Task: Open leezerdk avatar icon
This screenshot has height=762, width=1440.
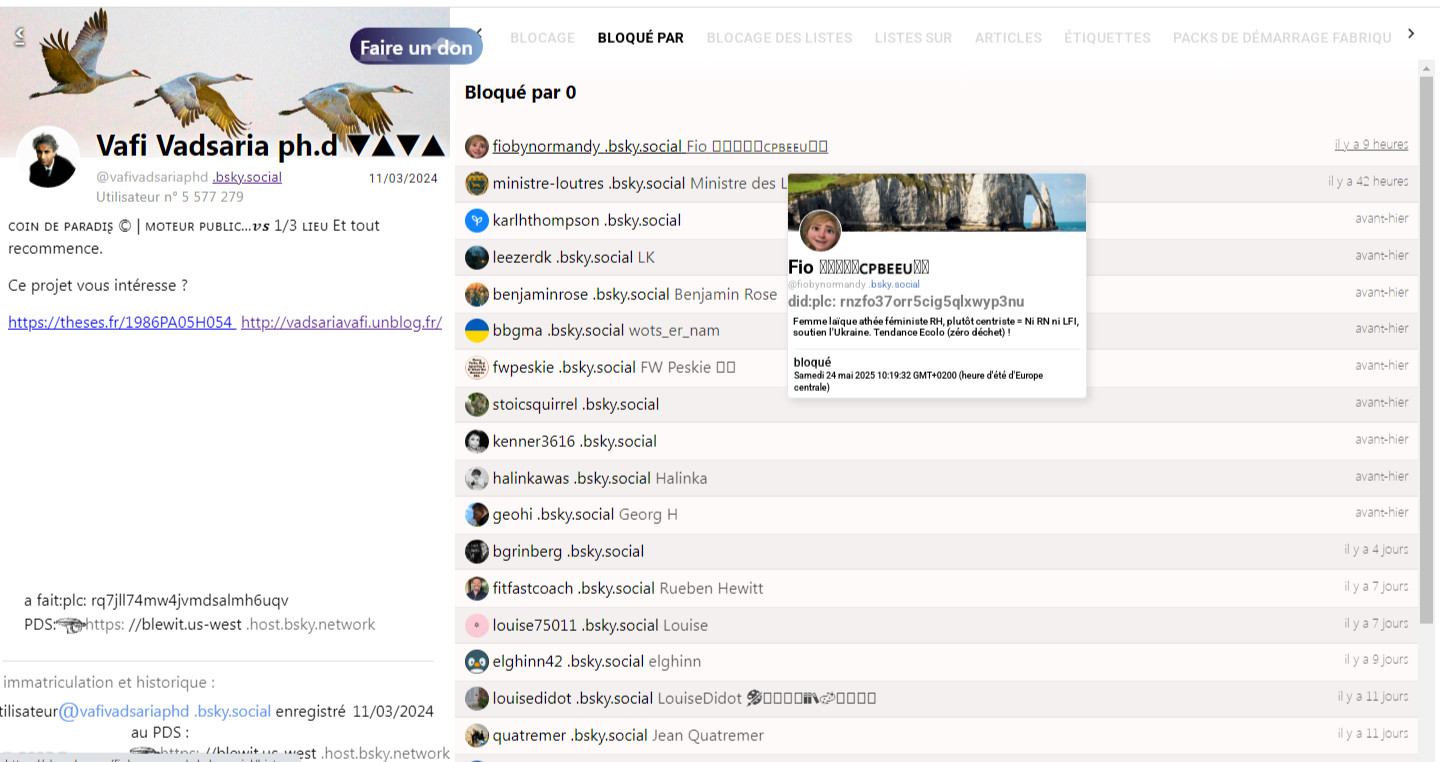Action: click(x=477, y=257)
